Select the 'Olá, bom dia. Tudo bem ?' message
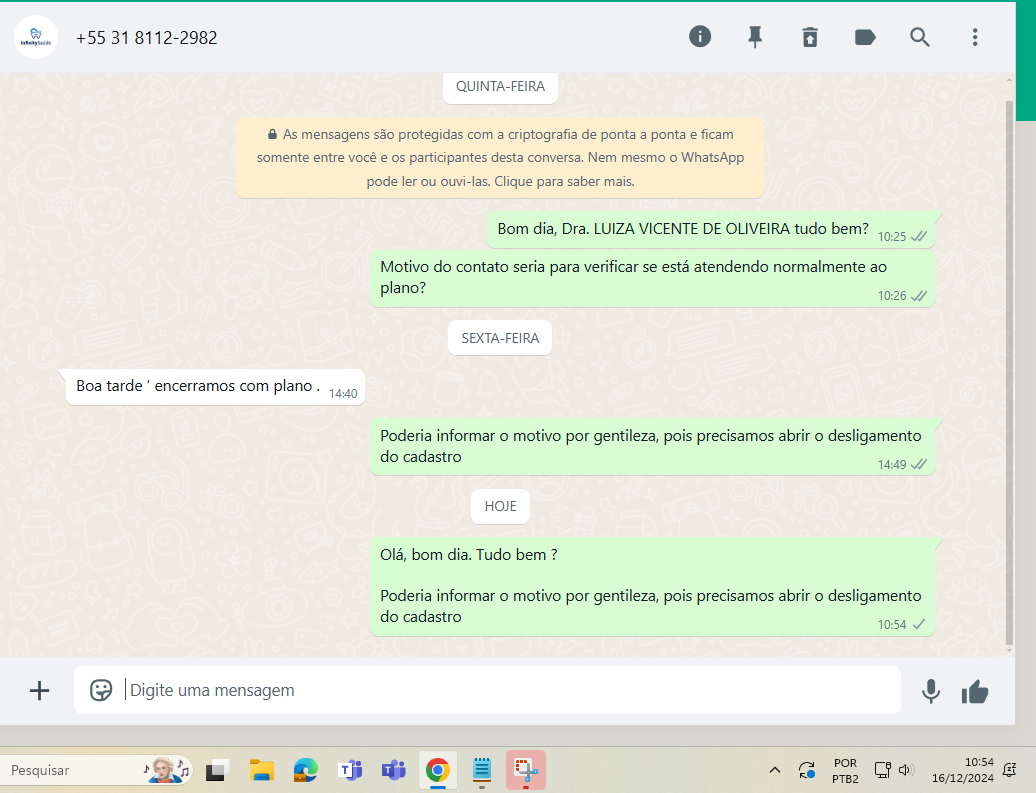Viewport: 1036px width, 793px height. point(652,587)
